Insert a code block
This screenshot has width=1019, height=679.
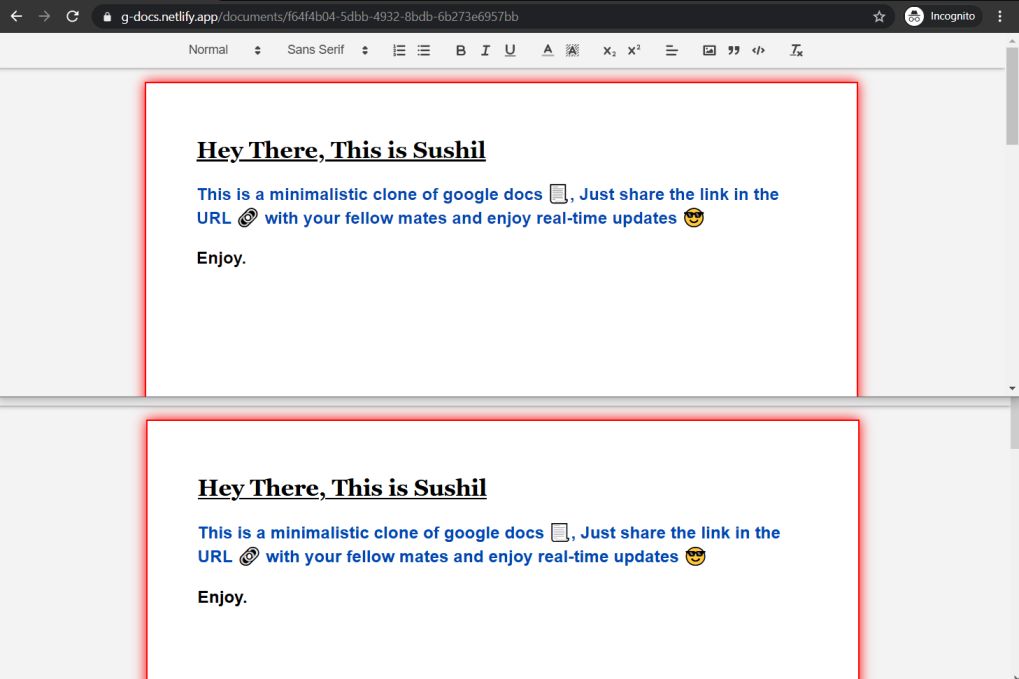758,49
